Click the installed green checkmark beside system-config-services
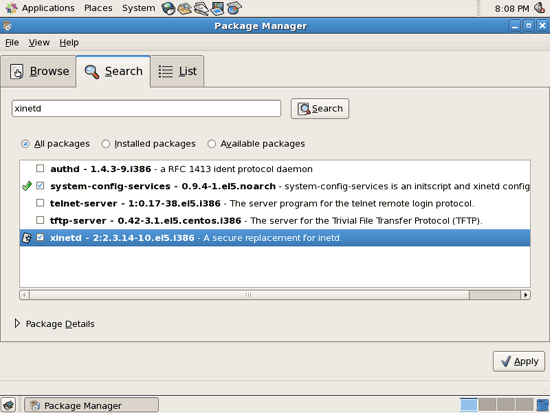 (x=27, y=186)
